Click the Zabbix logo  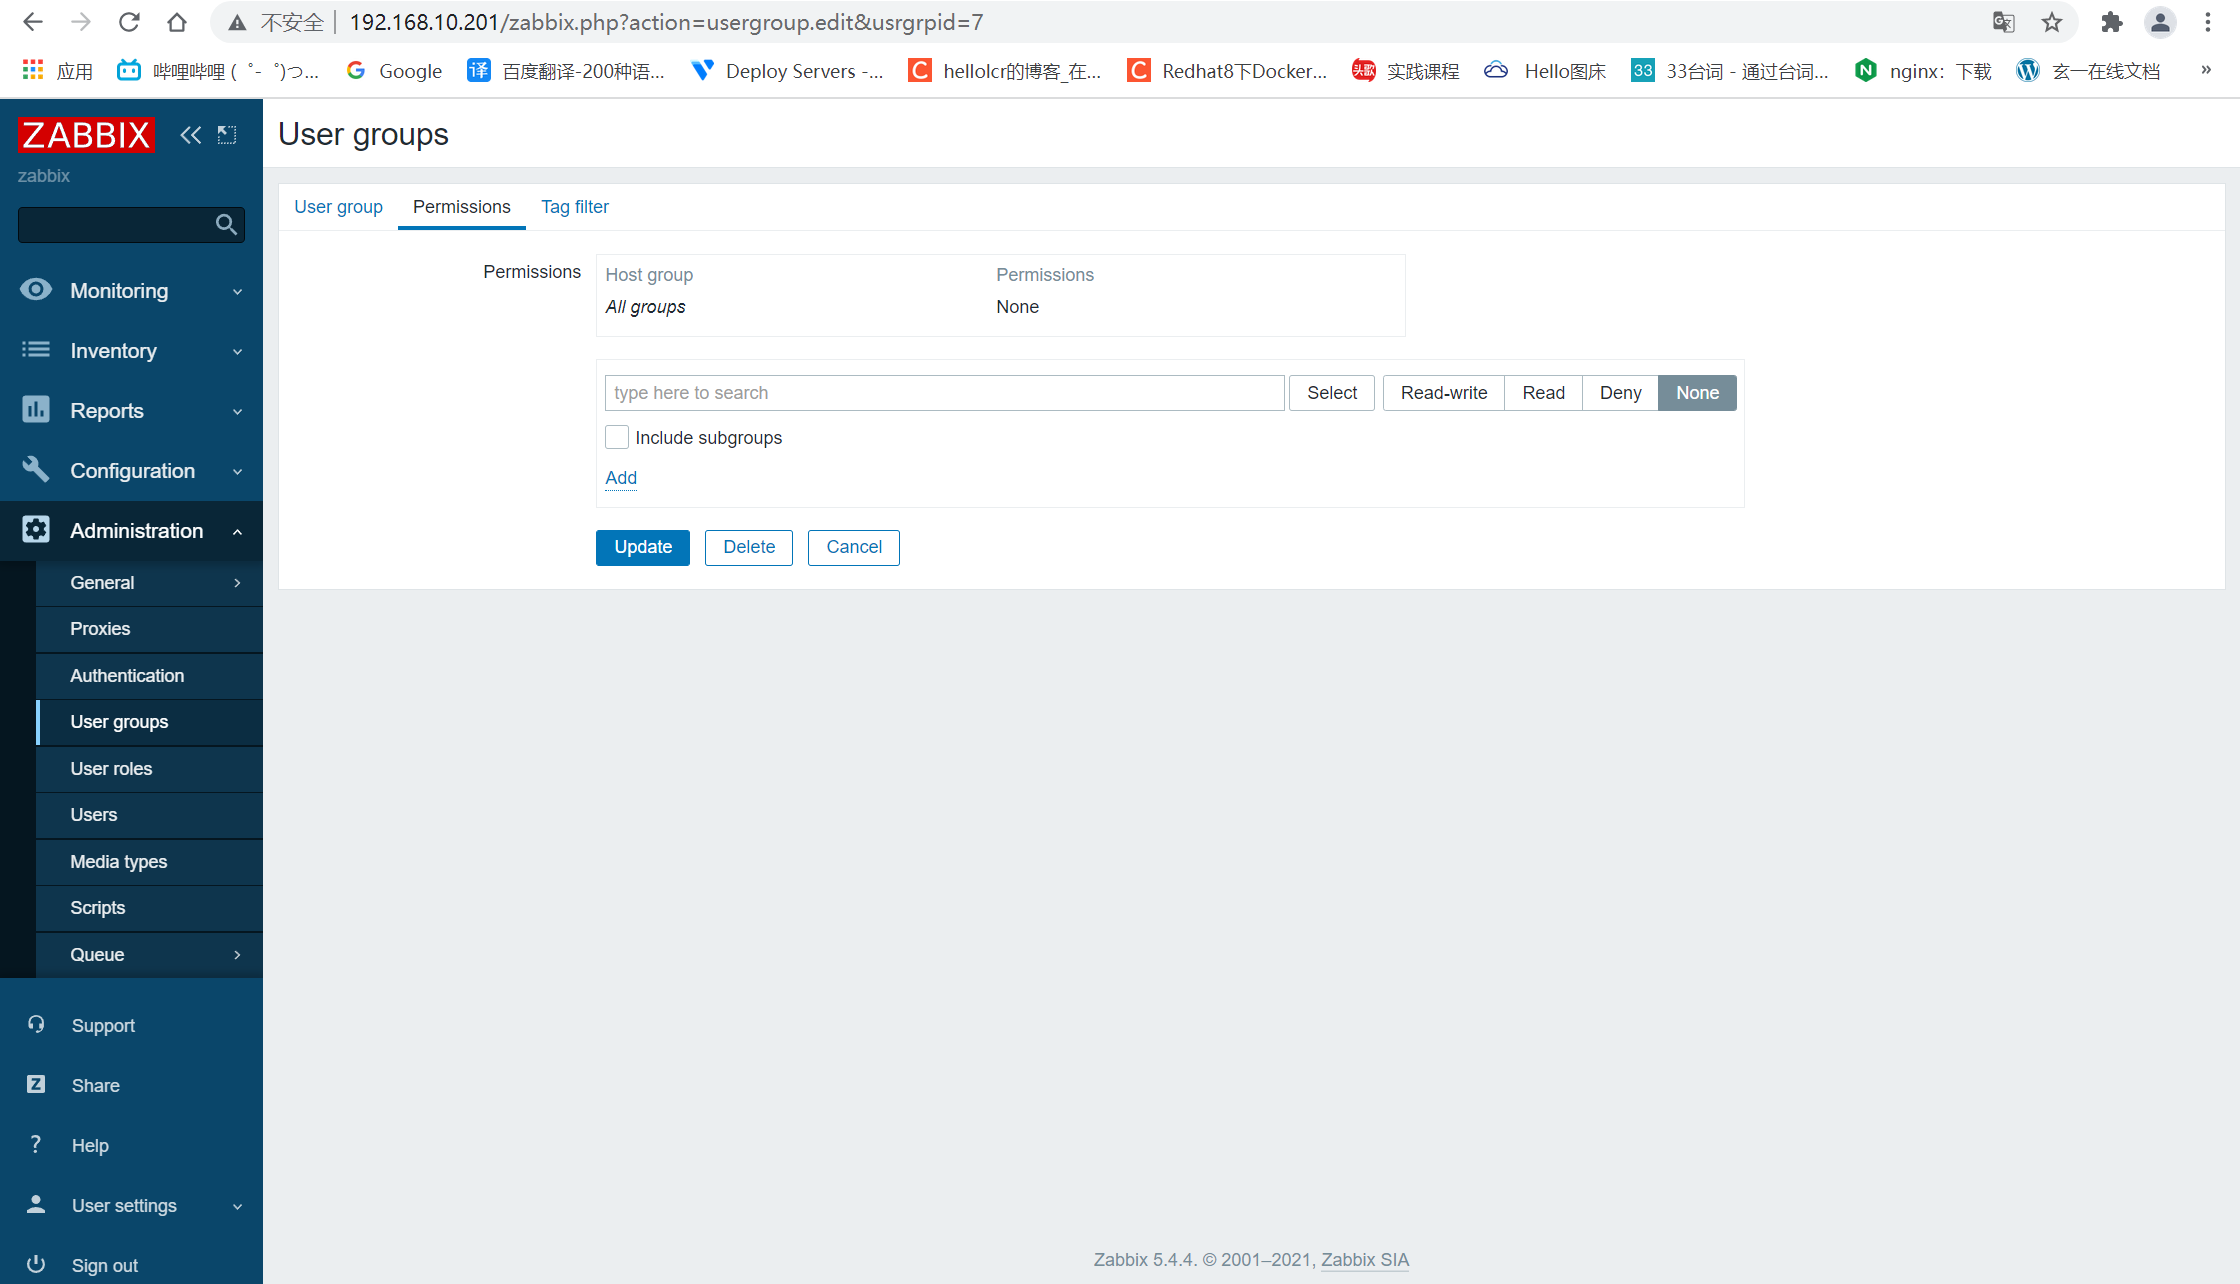click(86, 135)
